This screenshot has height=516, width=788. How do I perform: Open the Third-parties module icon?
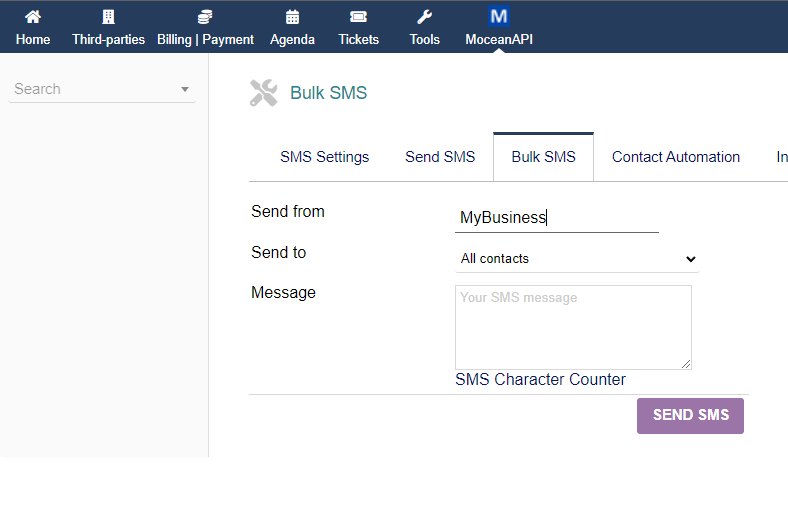(x=108, y=17)
